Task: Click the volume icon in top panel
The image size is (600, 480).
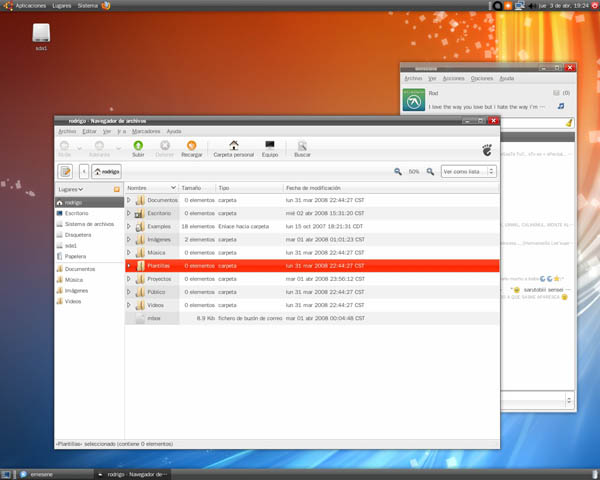Action: click(x=531, y=6)
